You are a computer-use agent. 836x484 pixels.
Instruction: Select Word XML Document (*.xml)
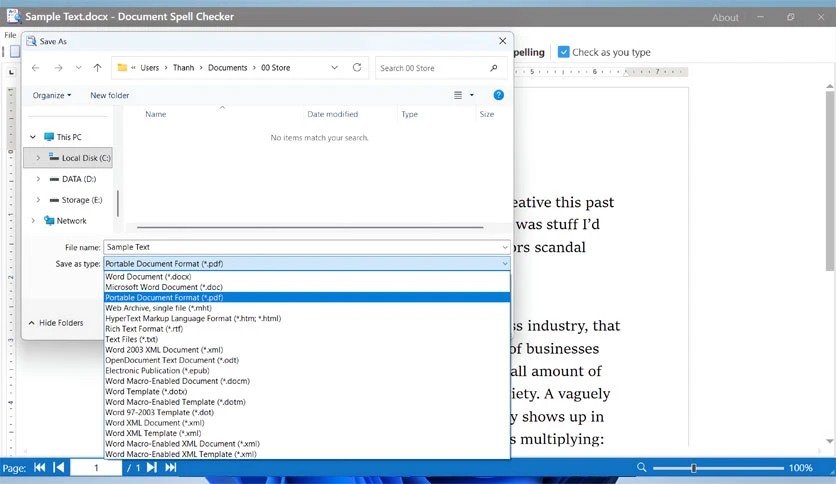(307, 423)
